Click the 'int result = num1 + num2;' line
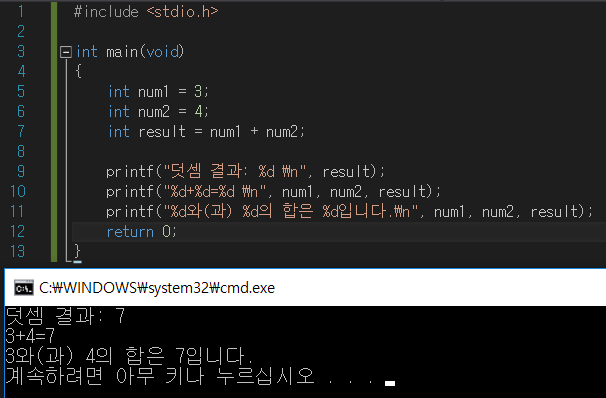This screenshot has width=606, height=398. click(206, 132)
